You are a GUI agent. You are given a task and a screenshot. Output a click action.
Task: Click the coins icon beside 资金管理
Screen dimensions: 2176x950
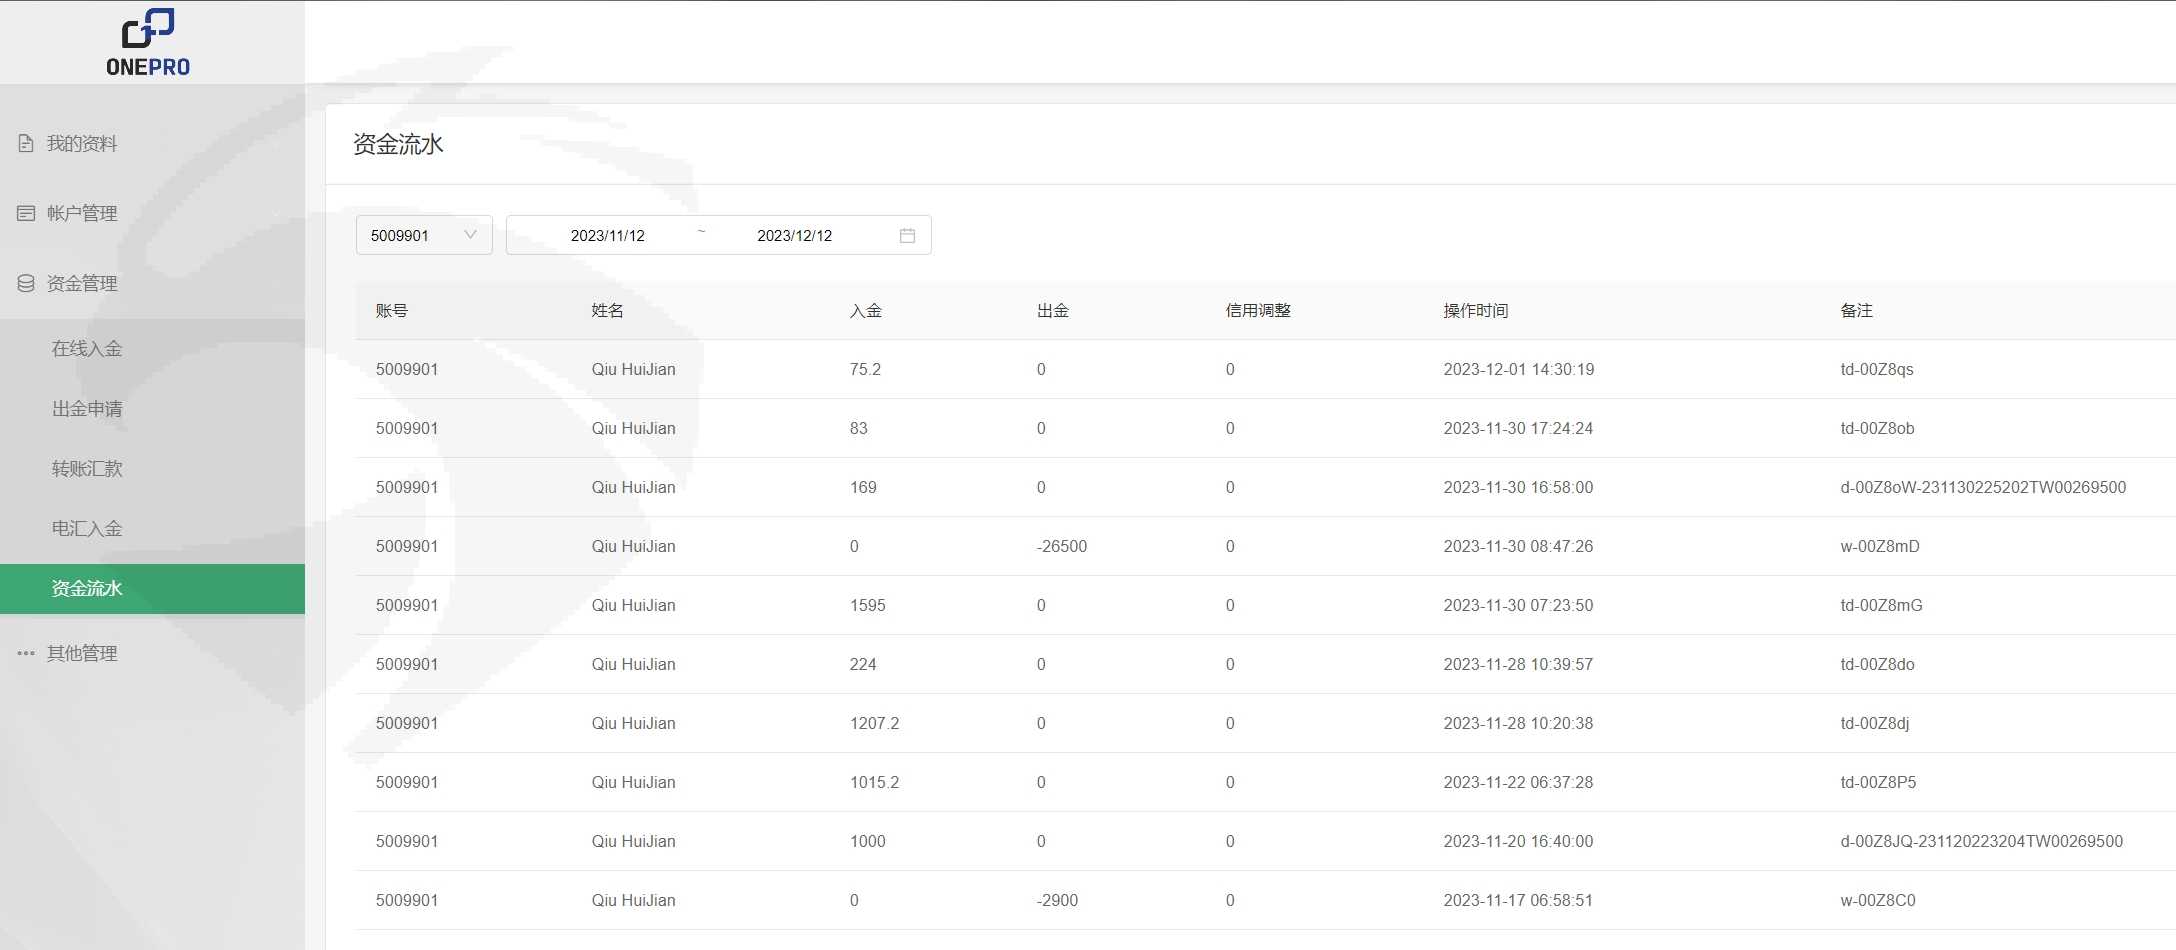[x=26, y=284]
